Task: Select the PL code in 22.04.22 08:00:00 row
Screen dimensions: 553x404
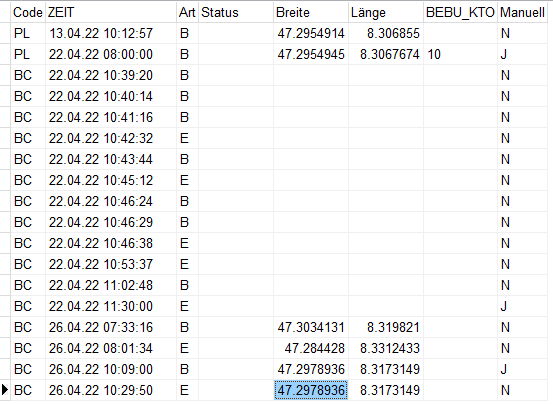Action: [22, 54]
